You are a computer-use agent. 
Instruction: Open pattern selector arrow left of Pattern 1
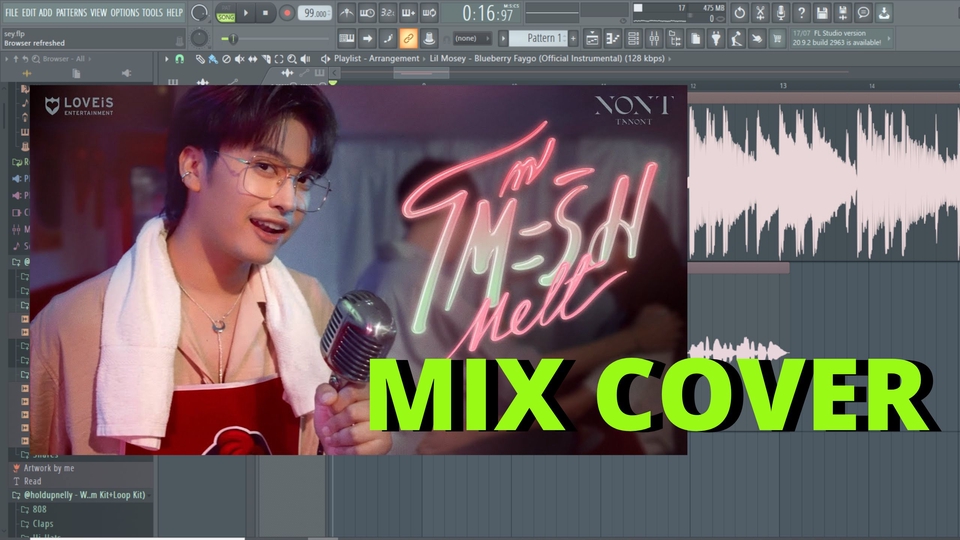point(503,39)
